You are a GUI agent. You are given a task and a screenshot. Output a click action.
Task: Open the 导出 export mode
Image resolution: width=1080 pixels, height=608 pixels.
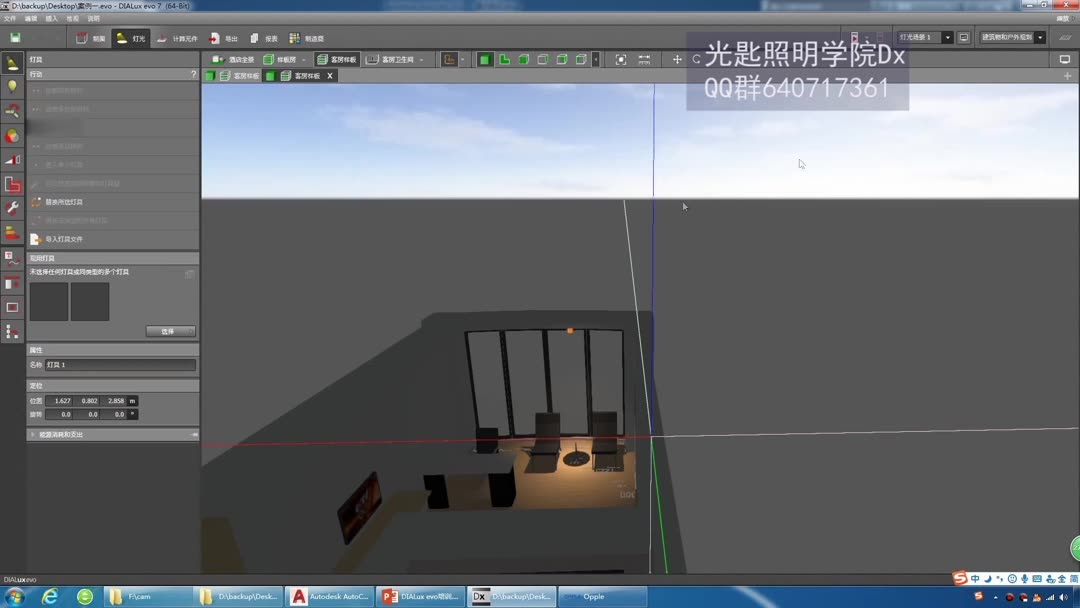coord(225,38)
